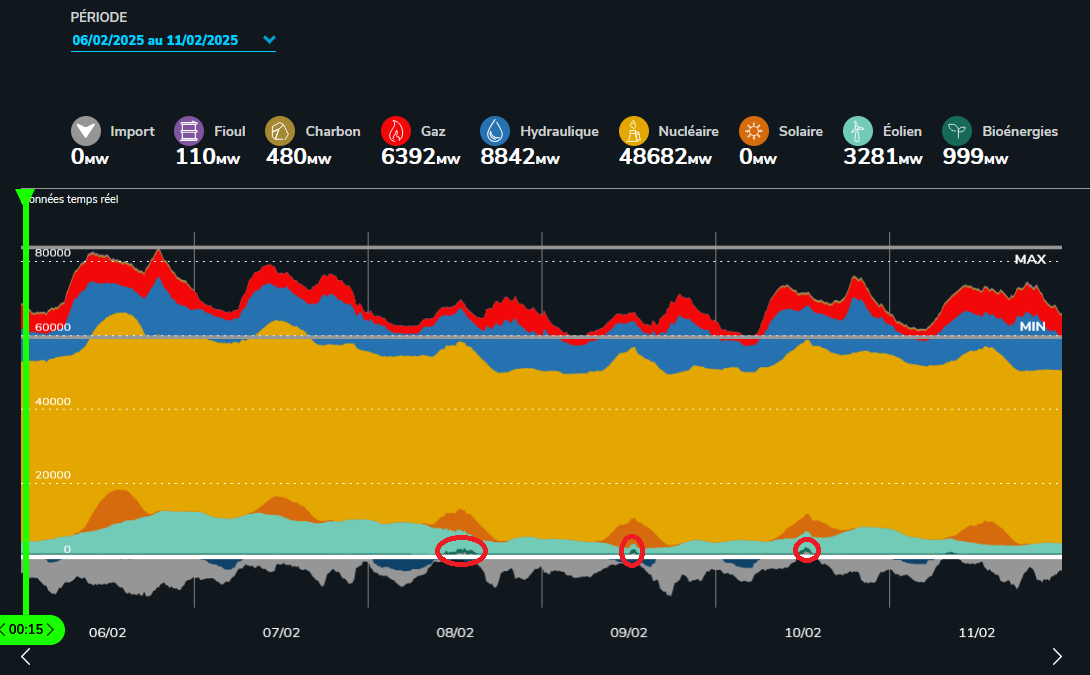Select the 10/02 date label
The image size is (1090, 675).
(803, 633)
